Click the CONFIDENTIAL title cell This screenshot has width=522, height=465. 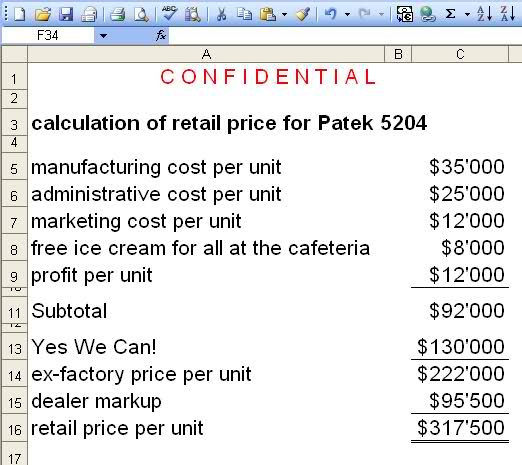(268, 76)
